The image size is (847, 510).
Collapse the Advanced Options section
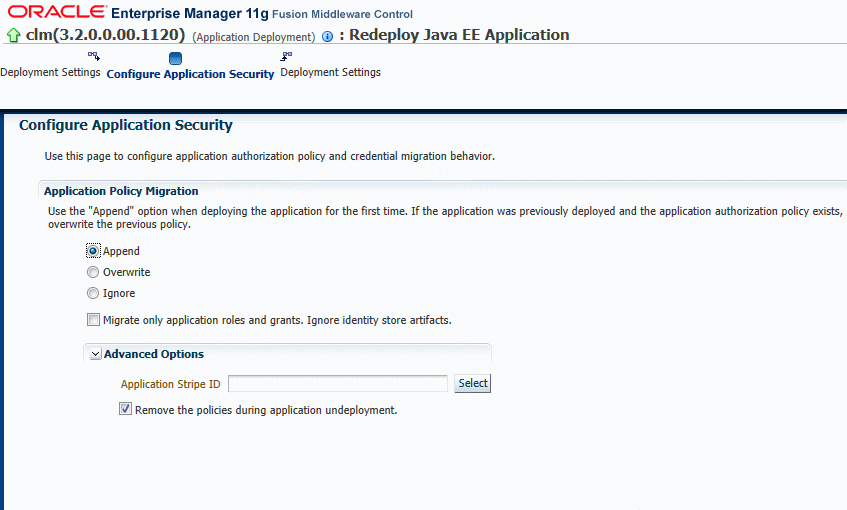click(96, 354)
